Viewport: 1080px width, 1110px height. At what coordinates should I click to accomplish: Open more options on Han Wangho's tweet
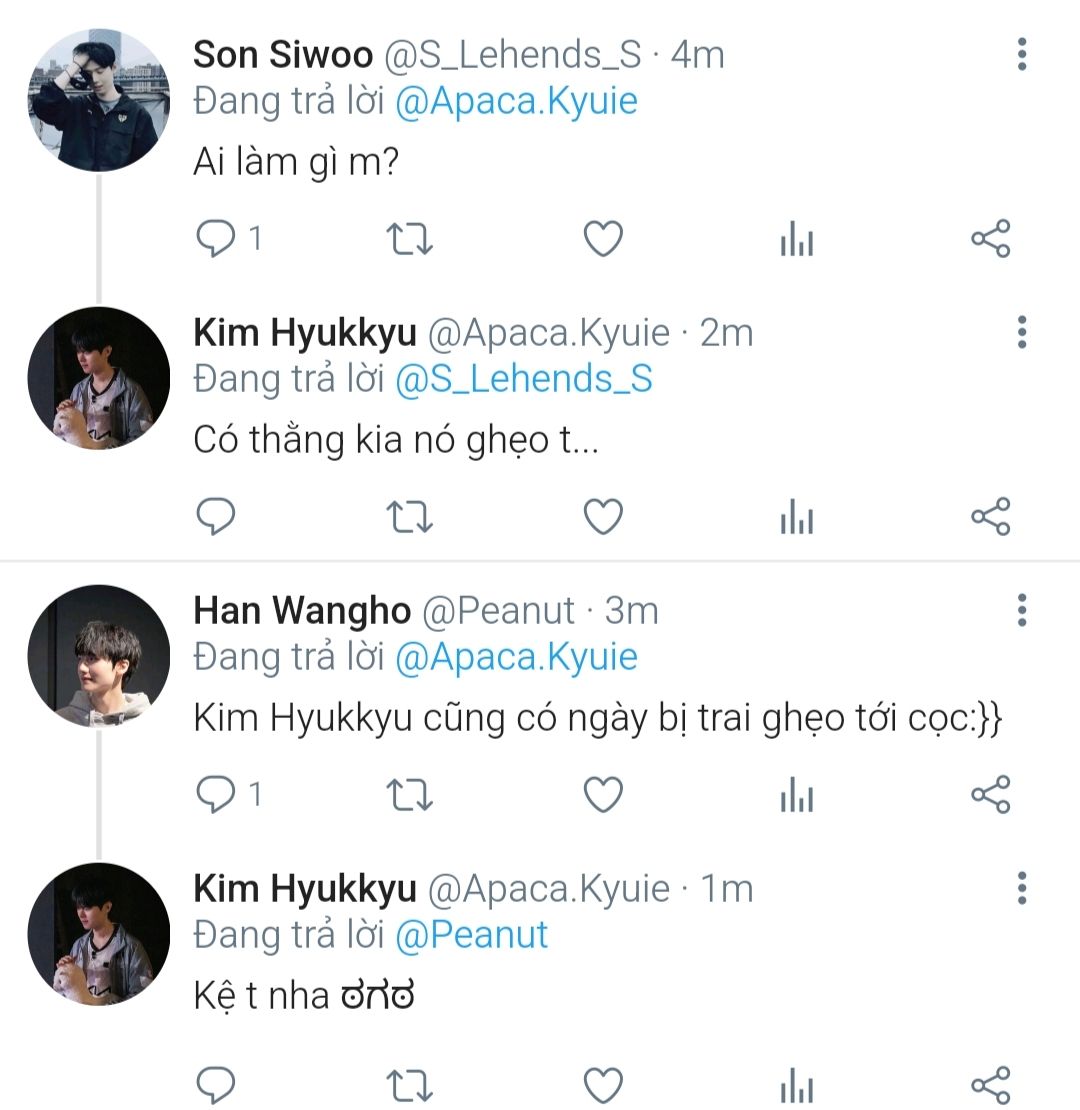tap(1021, 610)
